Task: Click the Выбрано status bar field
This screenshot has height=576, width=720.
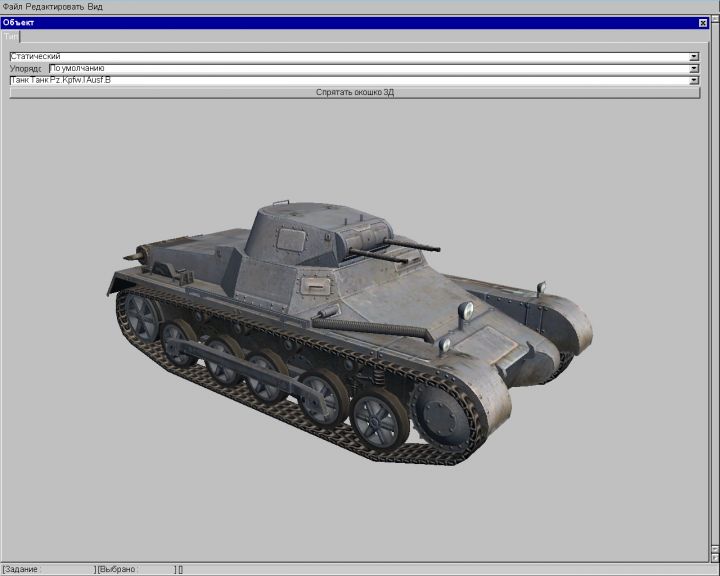Action: coord(135,569)
